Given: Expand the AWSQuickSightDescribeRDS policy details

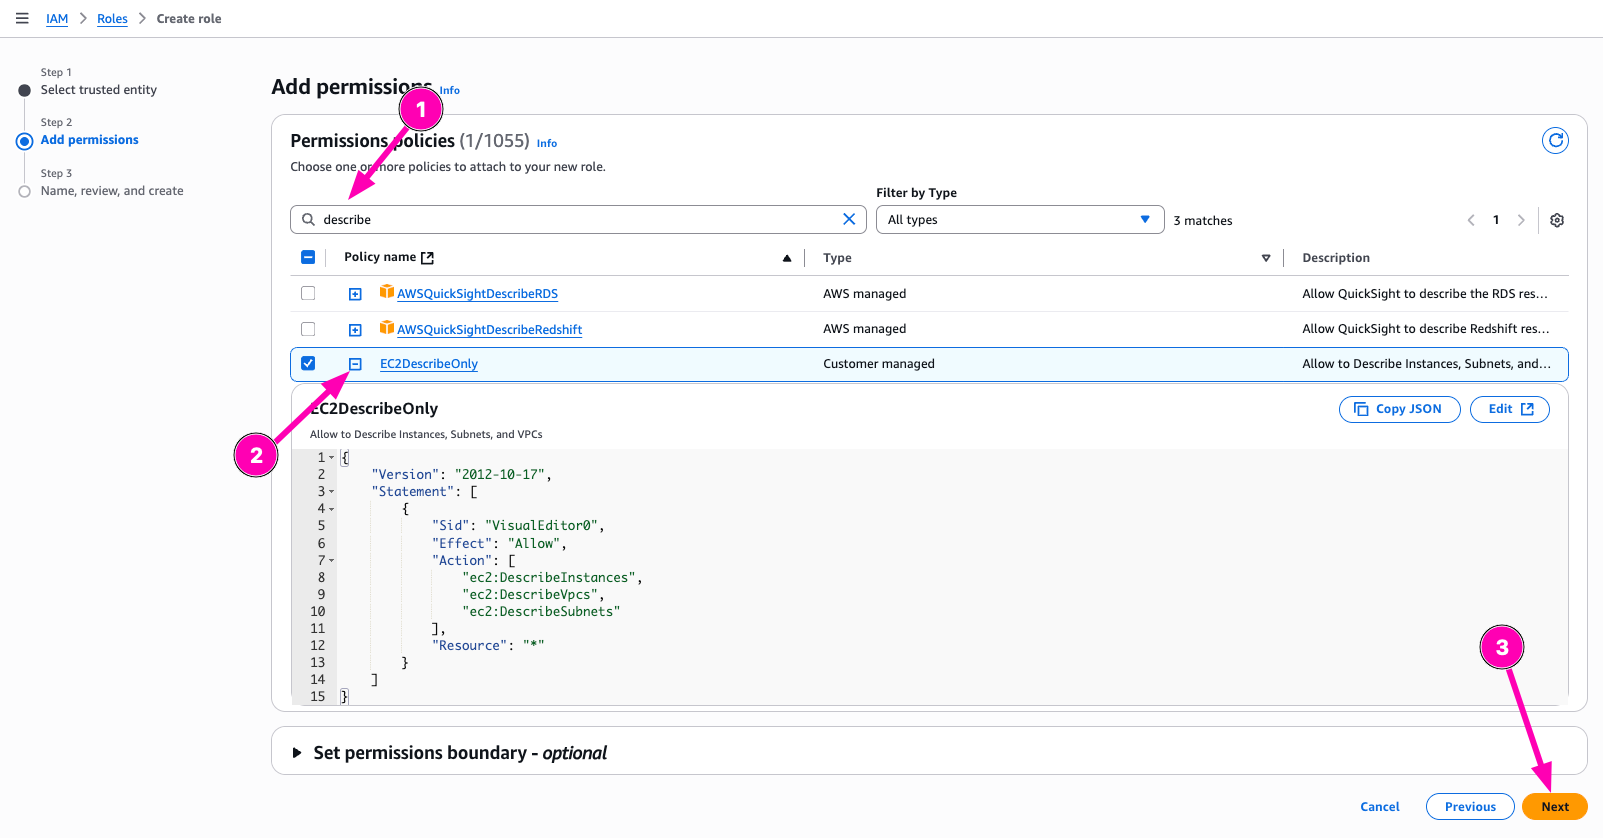Looking at the screenshot, I should coord(355,294).
